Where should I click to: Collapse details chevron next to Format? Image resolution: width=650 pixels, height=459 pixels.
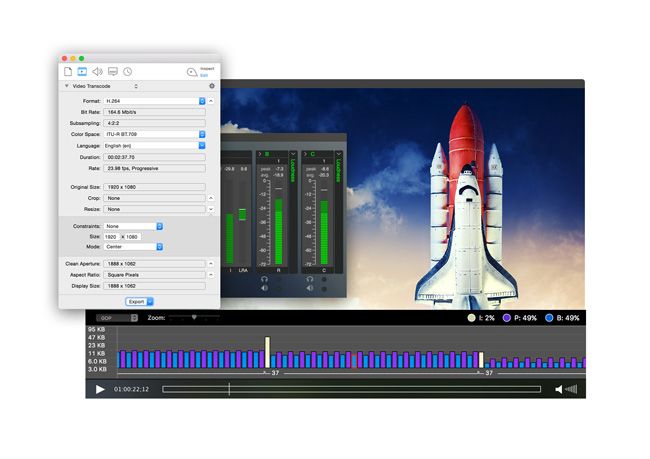(x=211, y=101)
